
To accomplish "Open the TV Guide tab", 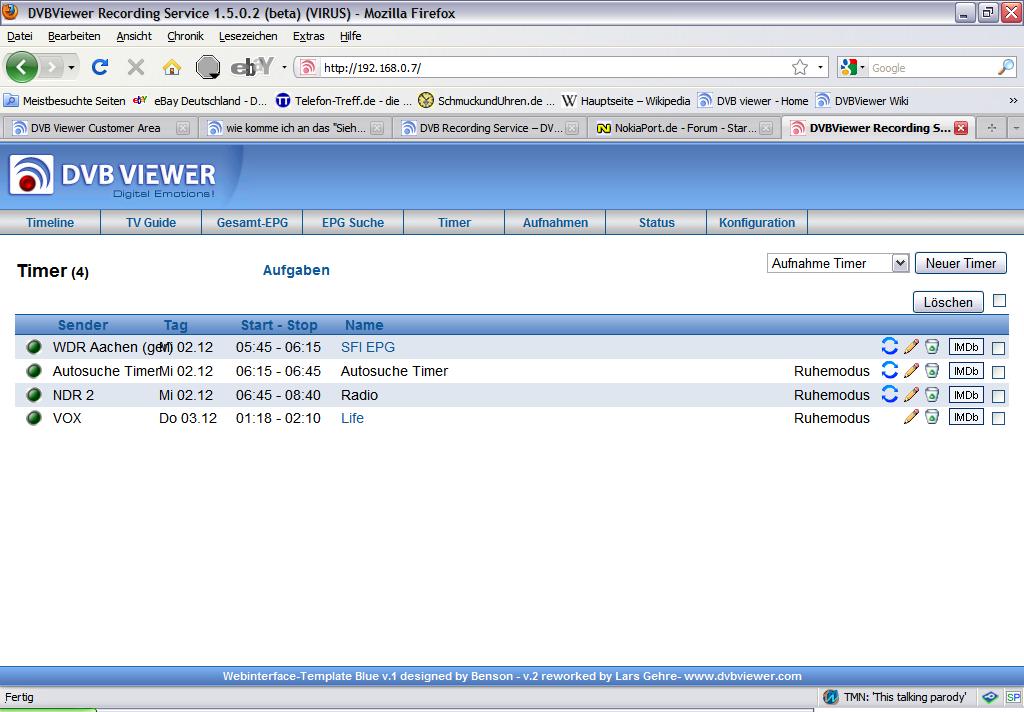I will click(x=151, y=223).
